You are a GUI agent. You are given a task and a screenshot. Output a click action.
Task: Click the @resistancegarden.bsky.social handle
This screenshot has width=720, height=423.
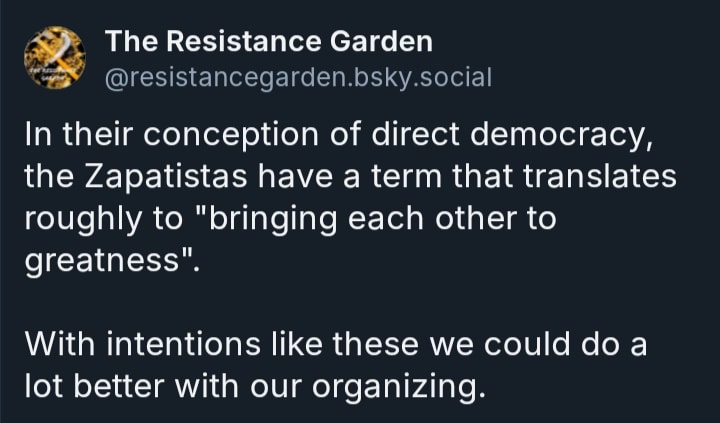coord(299,76)
